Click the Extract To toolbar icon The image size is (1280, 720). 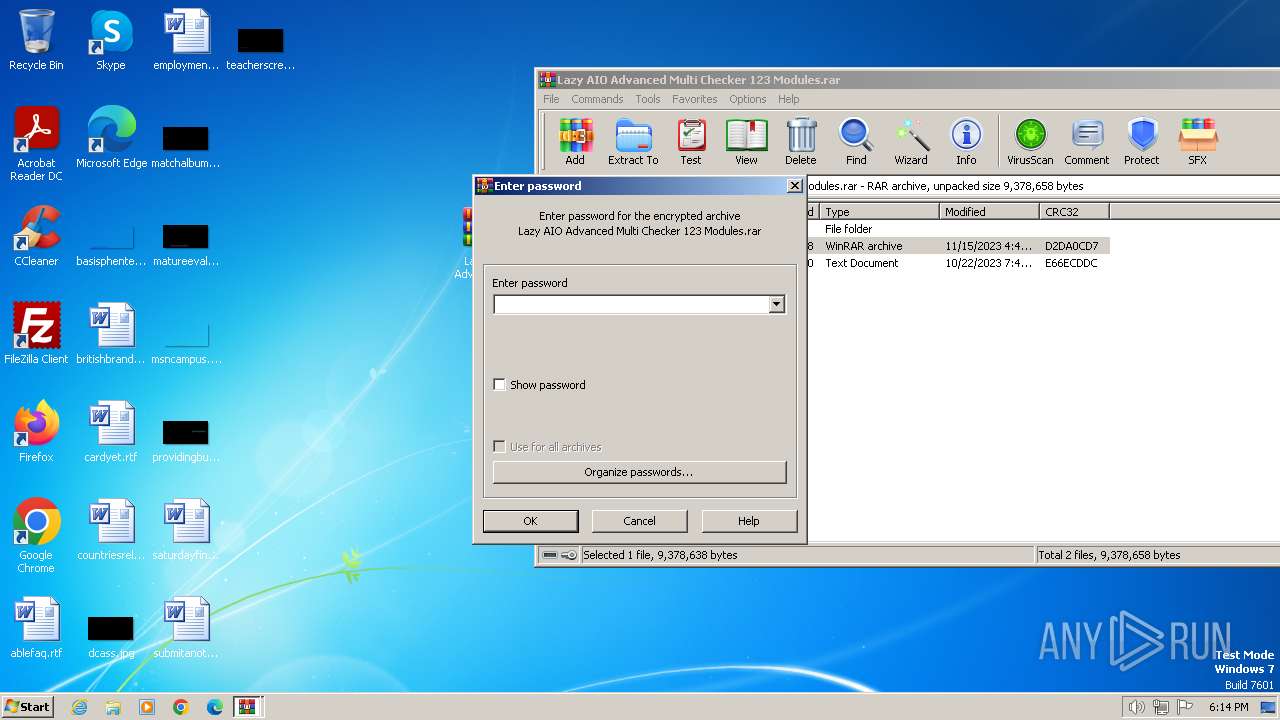click(633, 141)
